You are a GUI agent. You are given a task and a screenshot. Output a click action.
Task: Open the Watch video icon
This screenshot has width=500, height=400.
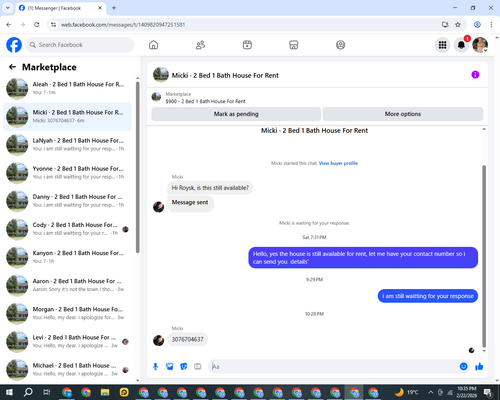pos(247,45)
